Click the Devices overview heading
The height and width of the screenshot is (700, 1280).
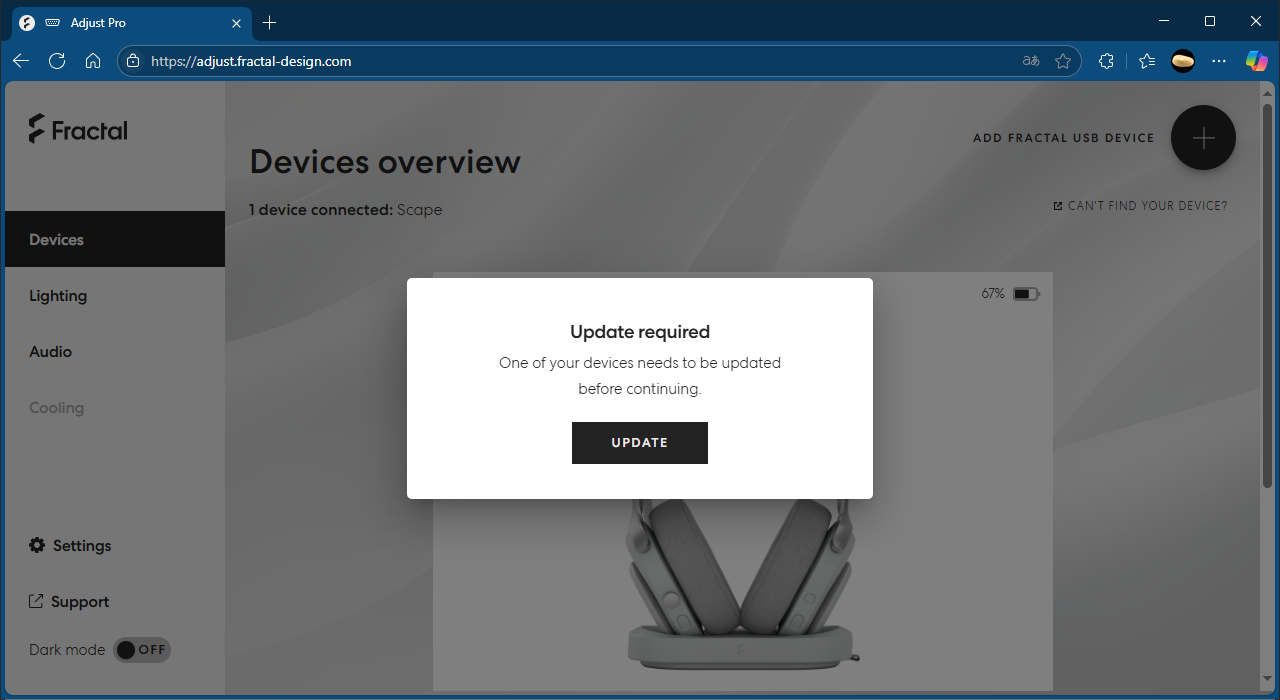point(385,162)
